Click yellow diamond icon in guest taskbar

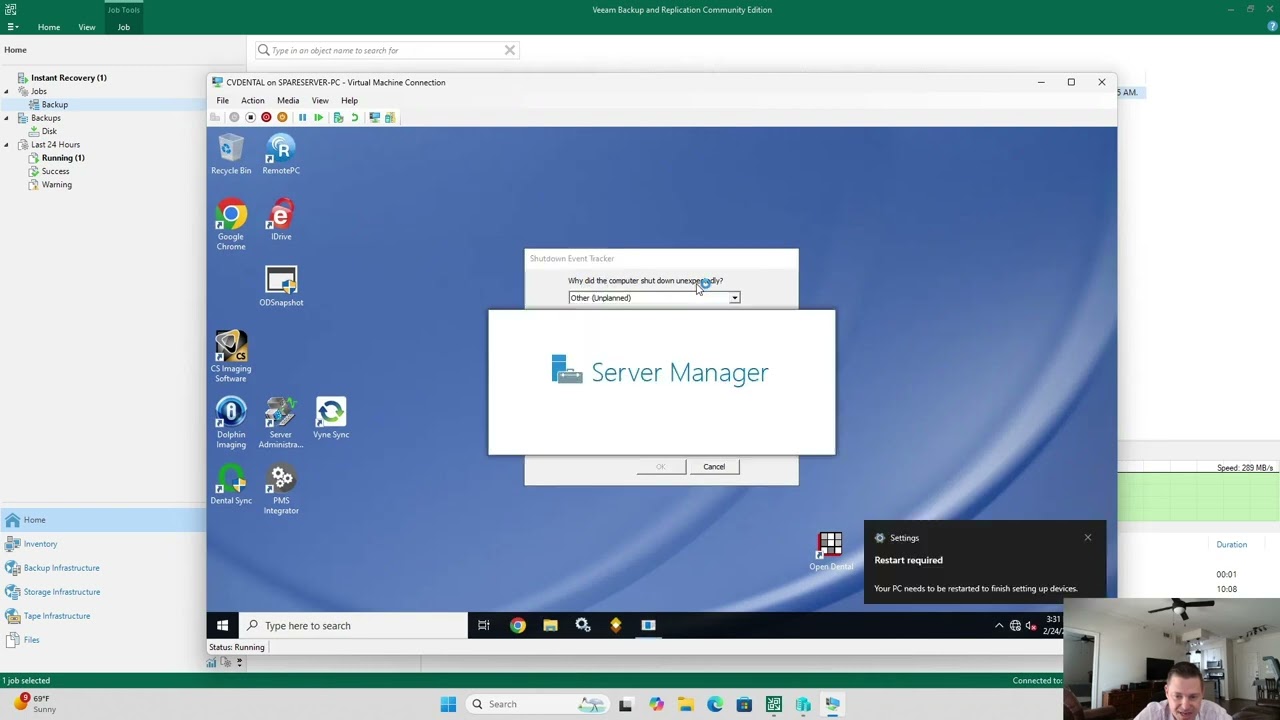pos(615,625)
